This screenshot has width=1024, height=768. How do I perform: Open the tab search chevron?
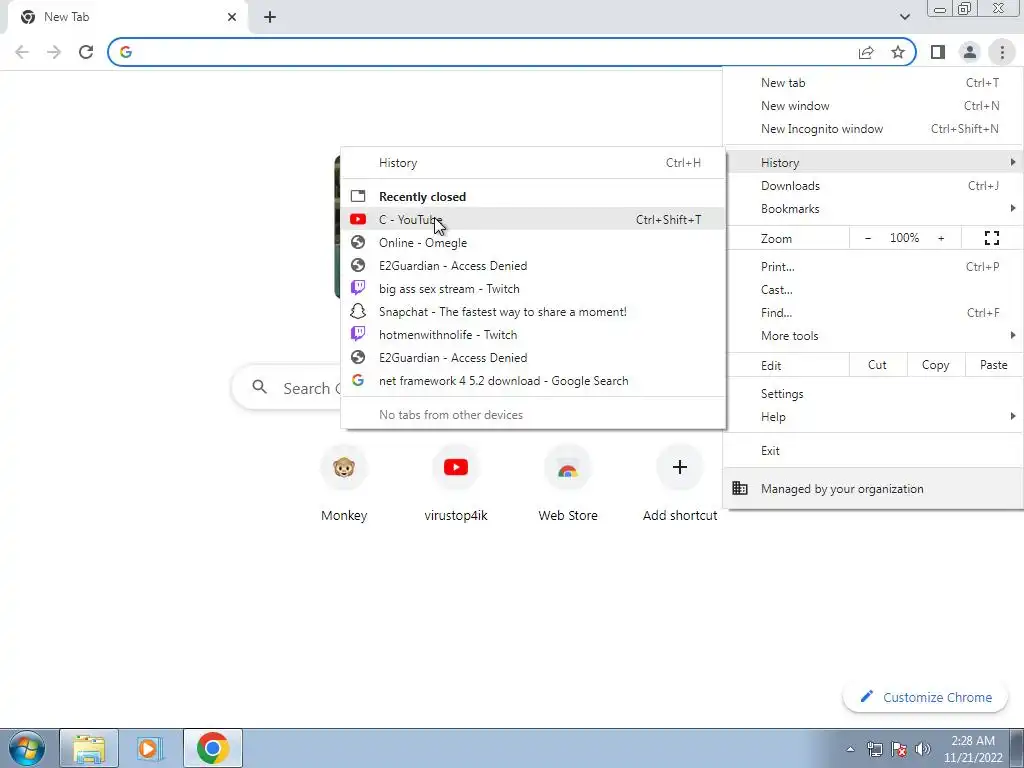pyautogui.click(x=904, y=17)
